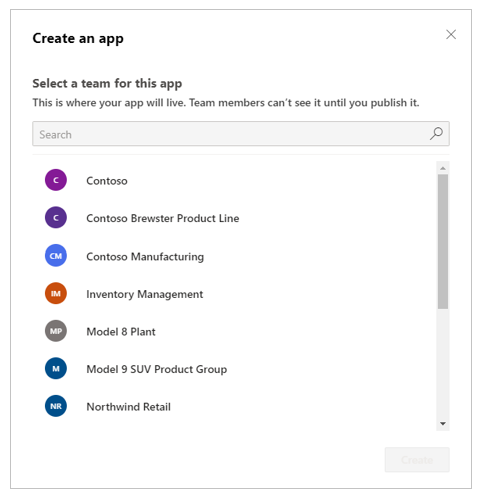Click the Create button

click(417, 460)
